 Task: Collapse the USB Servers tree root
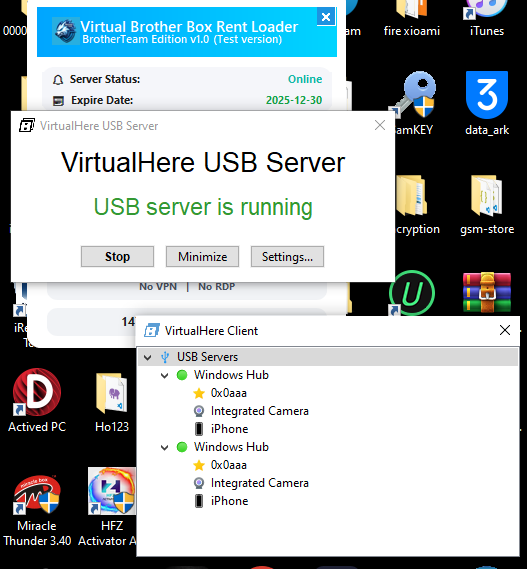147,357
